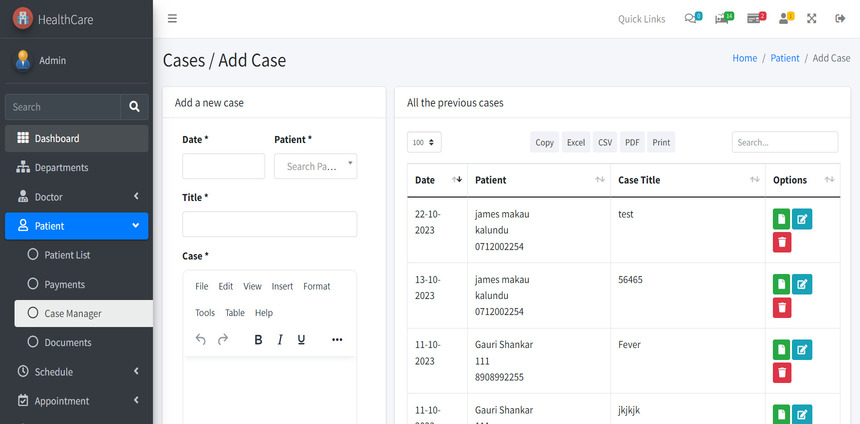
Task: Click the Home breadcrumb link
Action: point(744,58)
